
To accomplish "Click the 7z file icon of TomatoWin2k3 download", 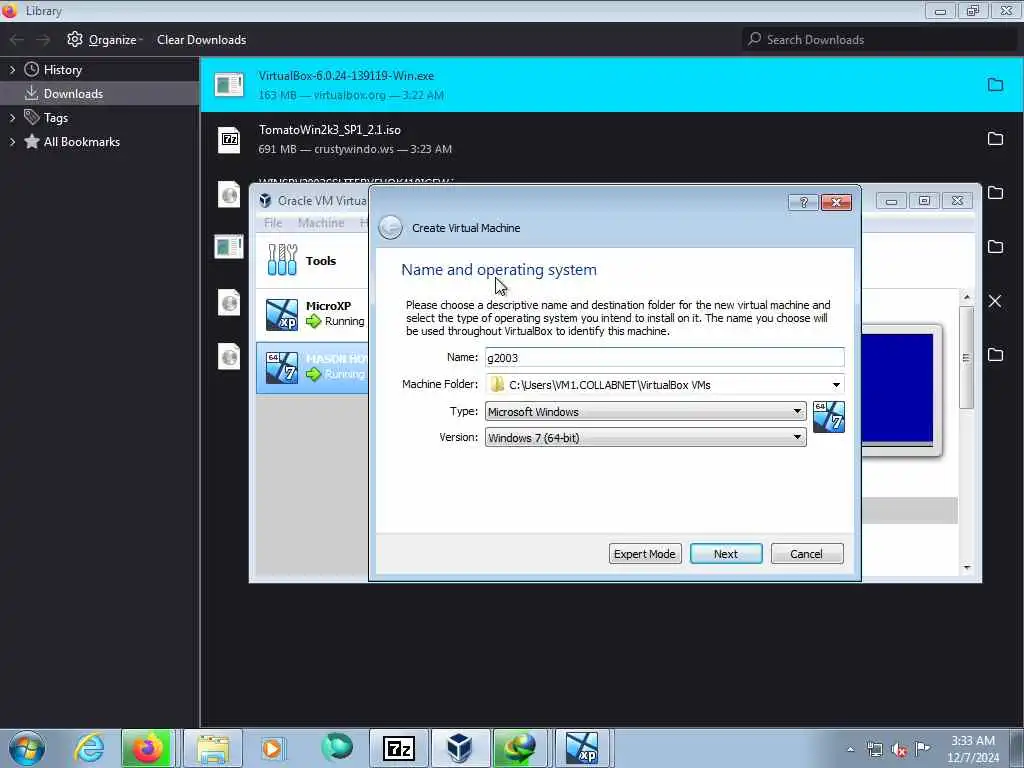I will pos(229,140).
